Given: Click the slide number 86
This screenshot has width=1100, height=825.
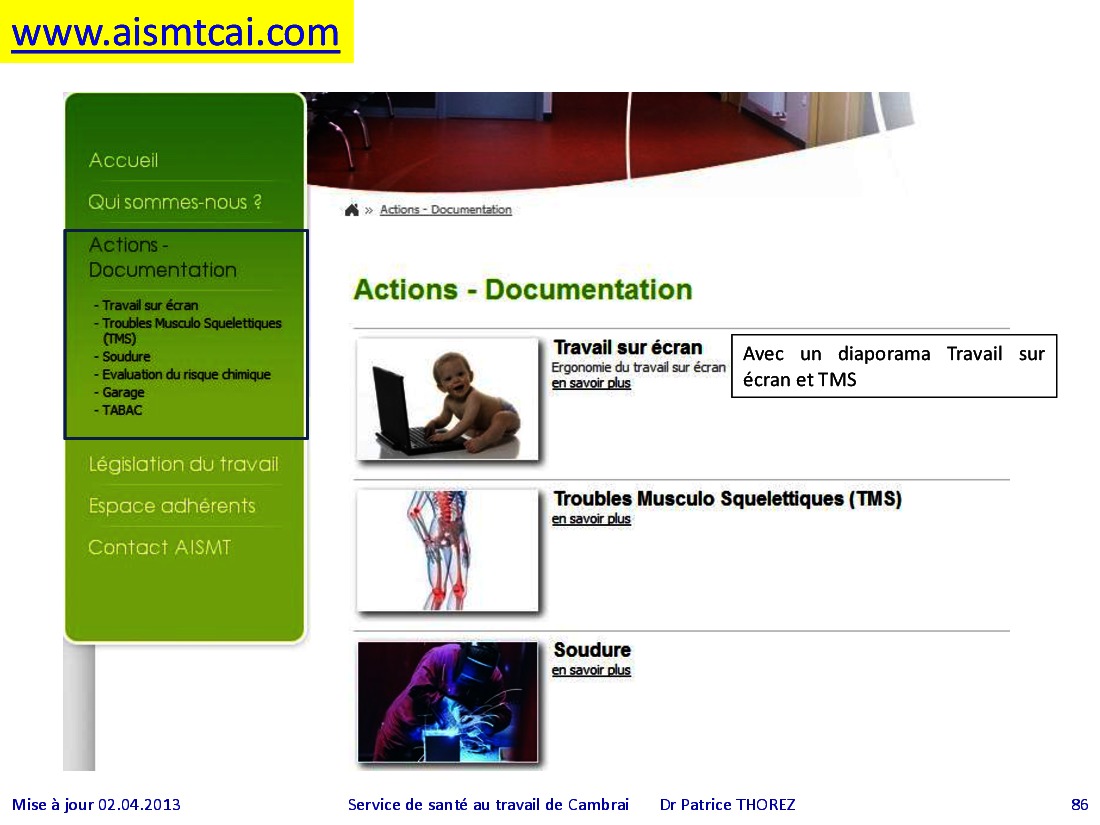Looking at the screenshot, I should (x=1079, y=805).
